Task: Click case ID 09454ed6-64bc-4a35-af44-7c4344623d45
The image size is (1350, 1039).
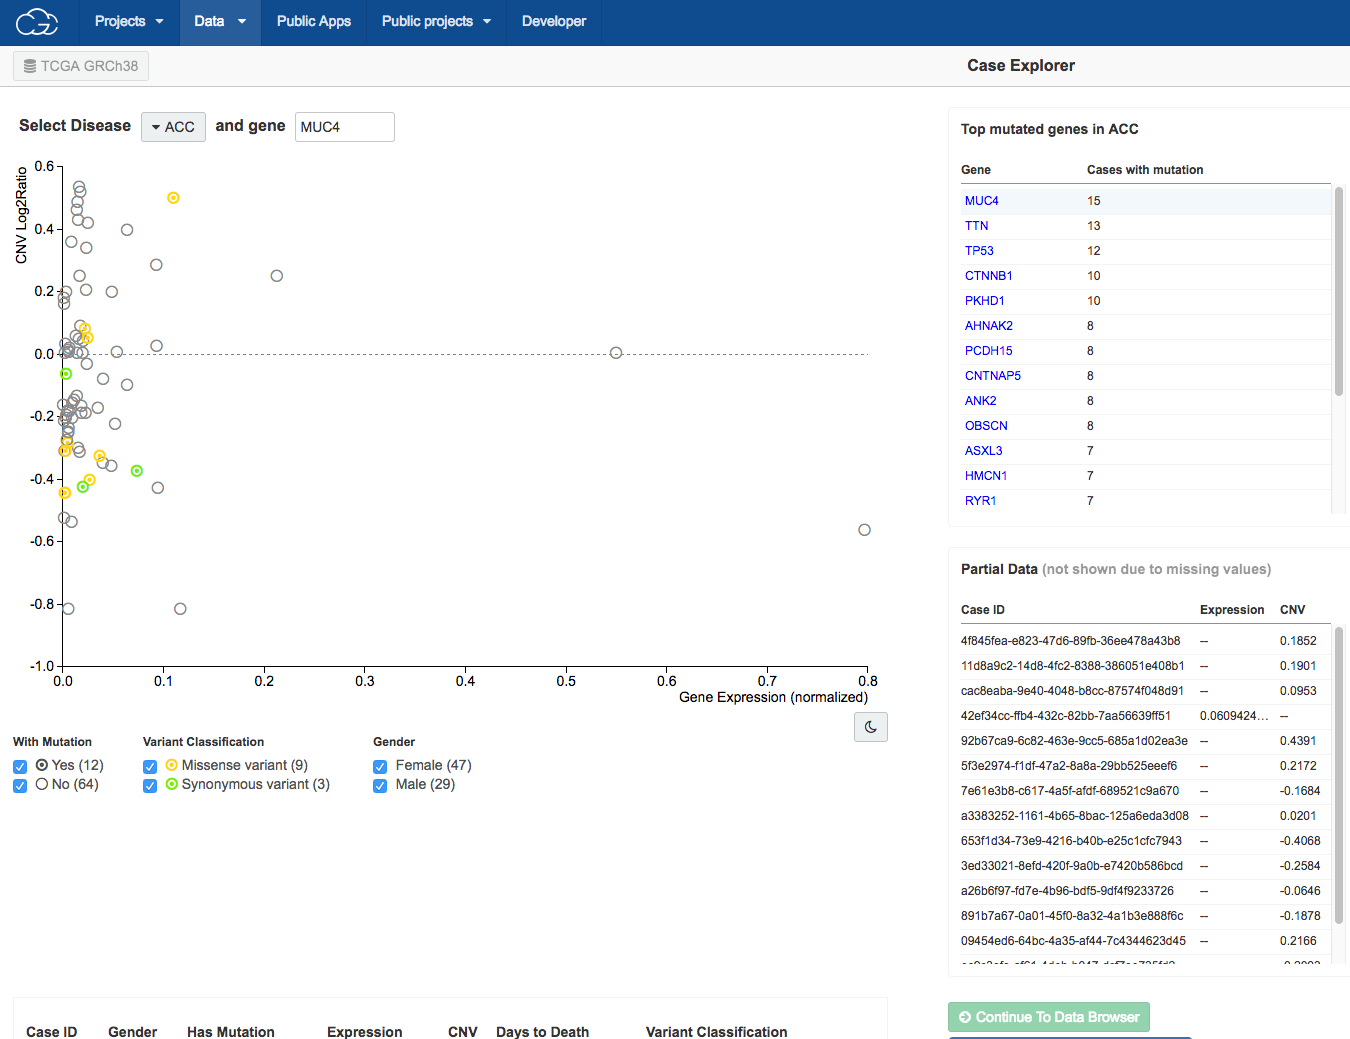Action: pyautogui.click(x=1073, y=941)
